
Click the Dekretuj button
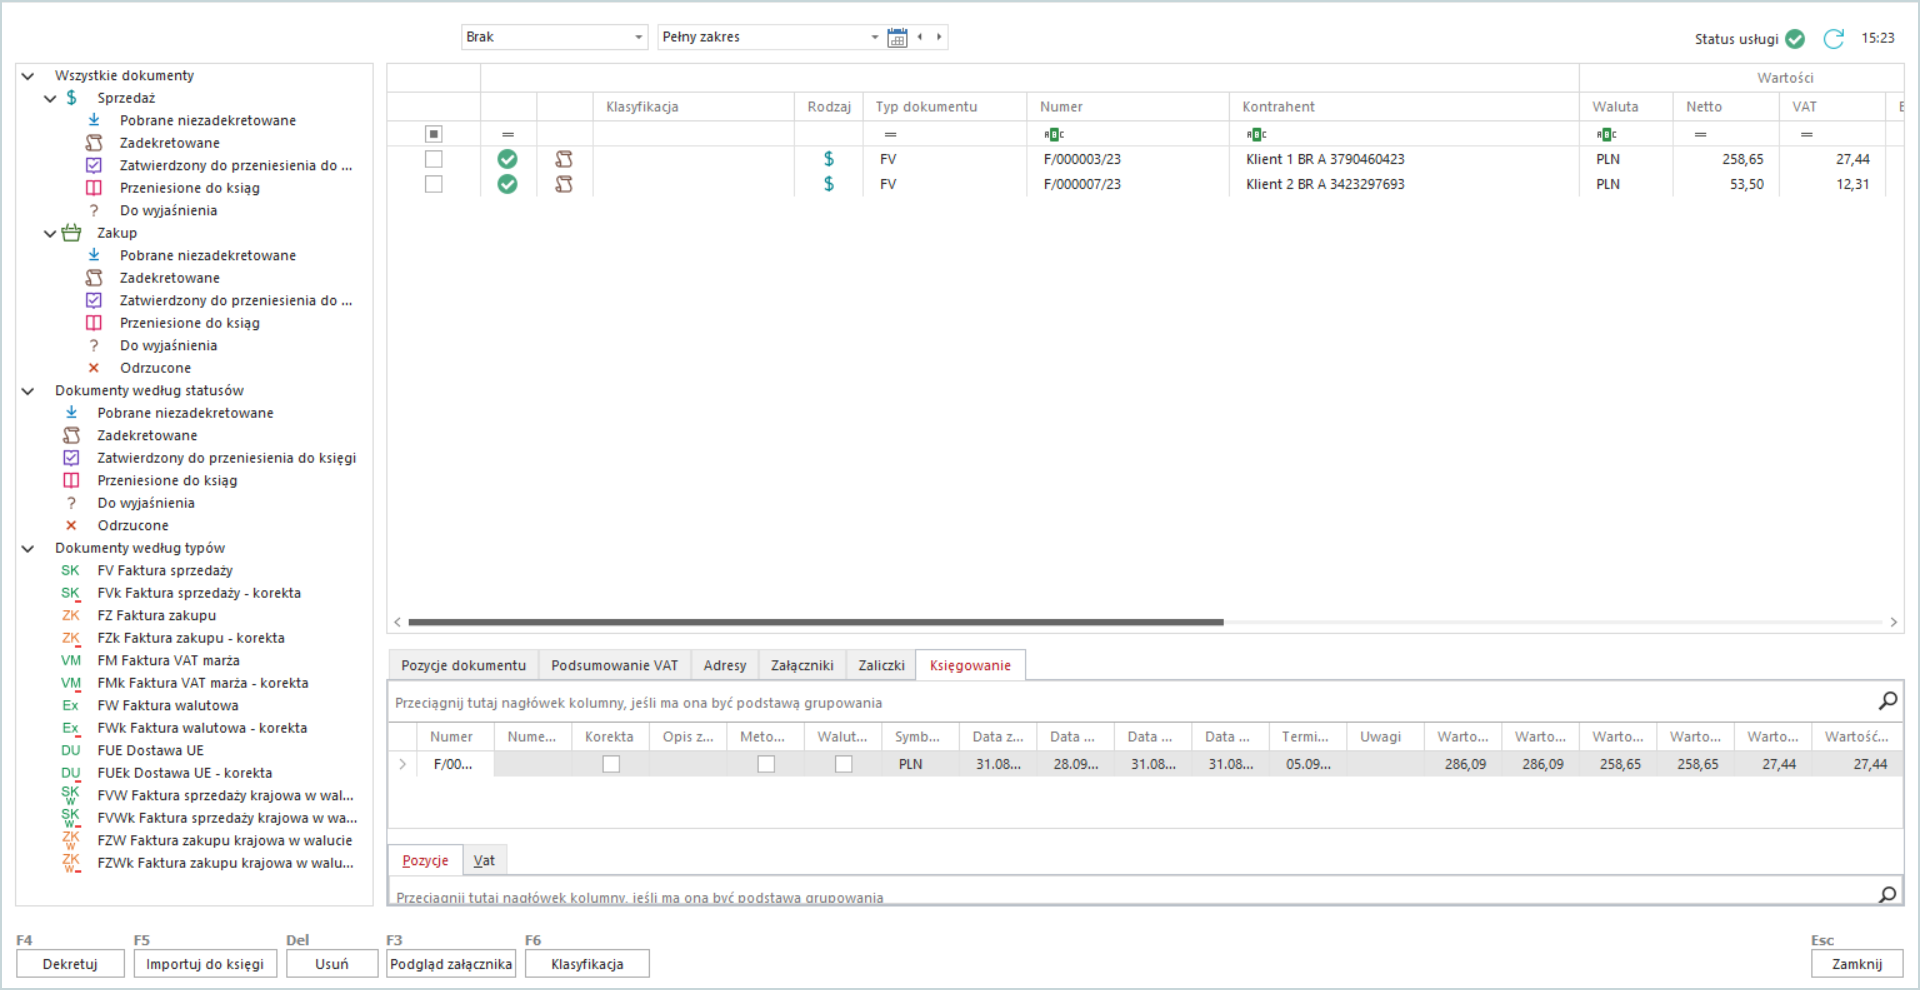tap(70, 964)
